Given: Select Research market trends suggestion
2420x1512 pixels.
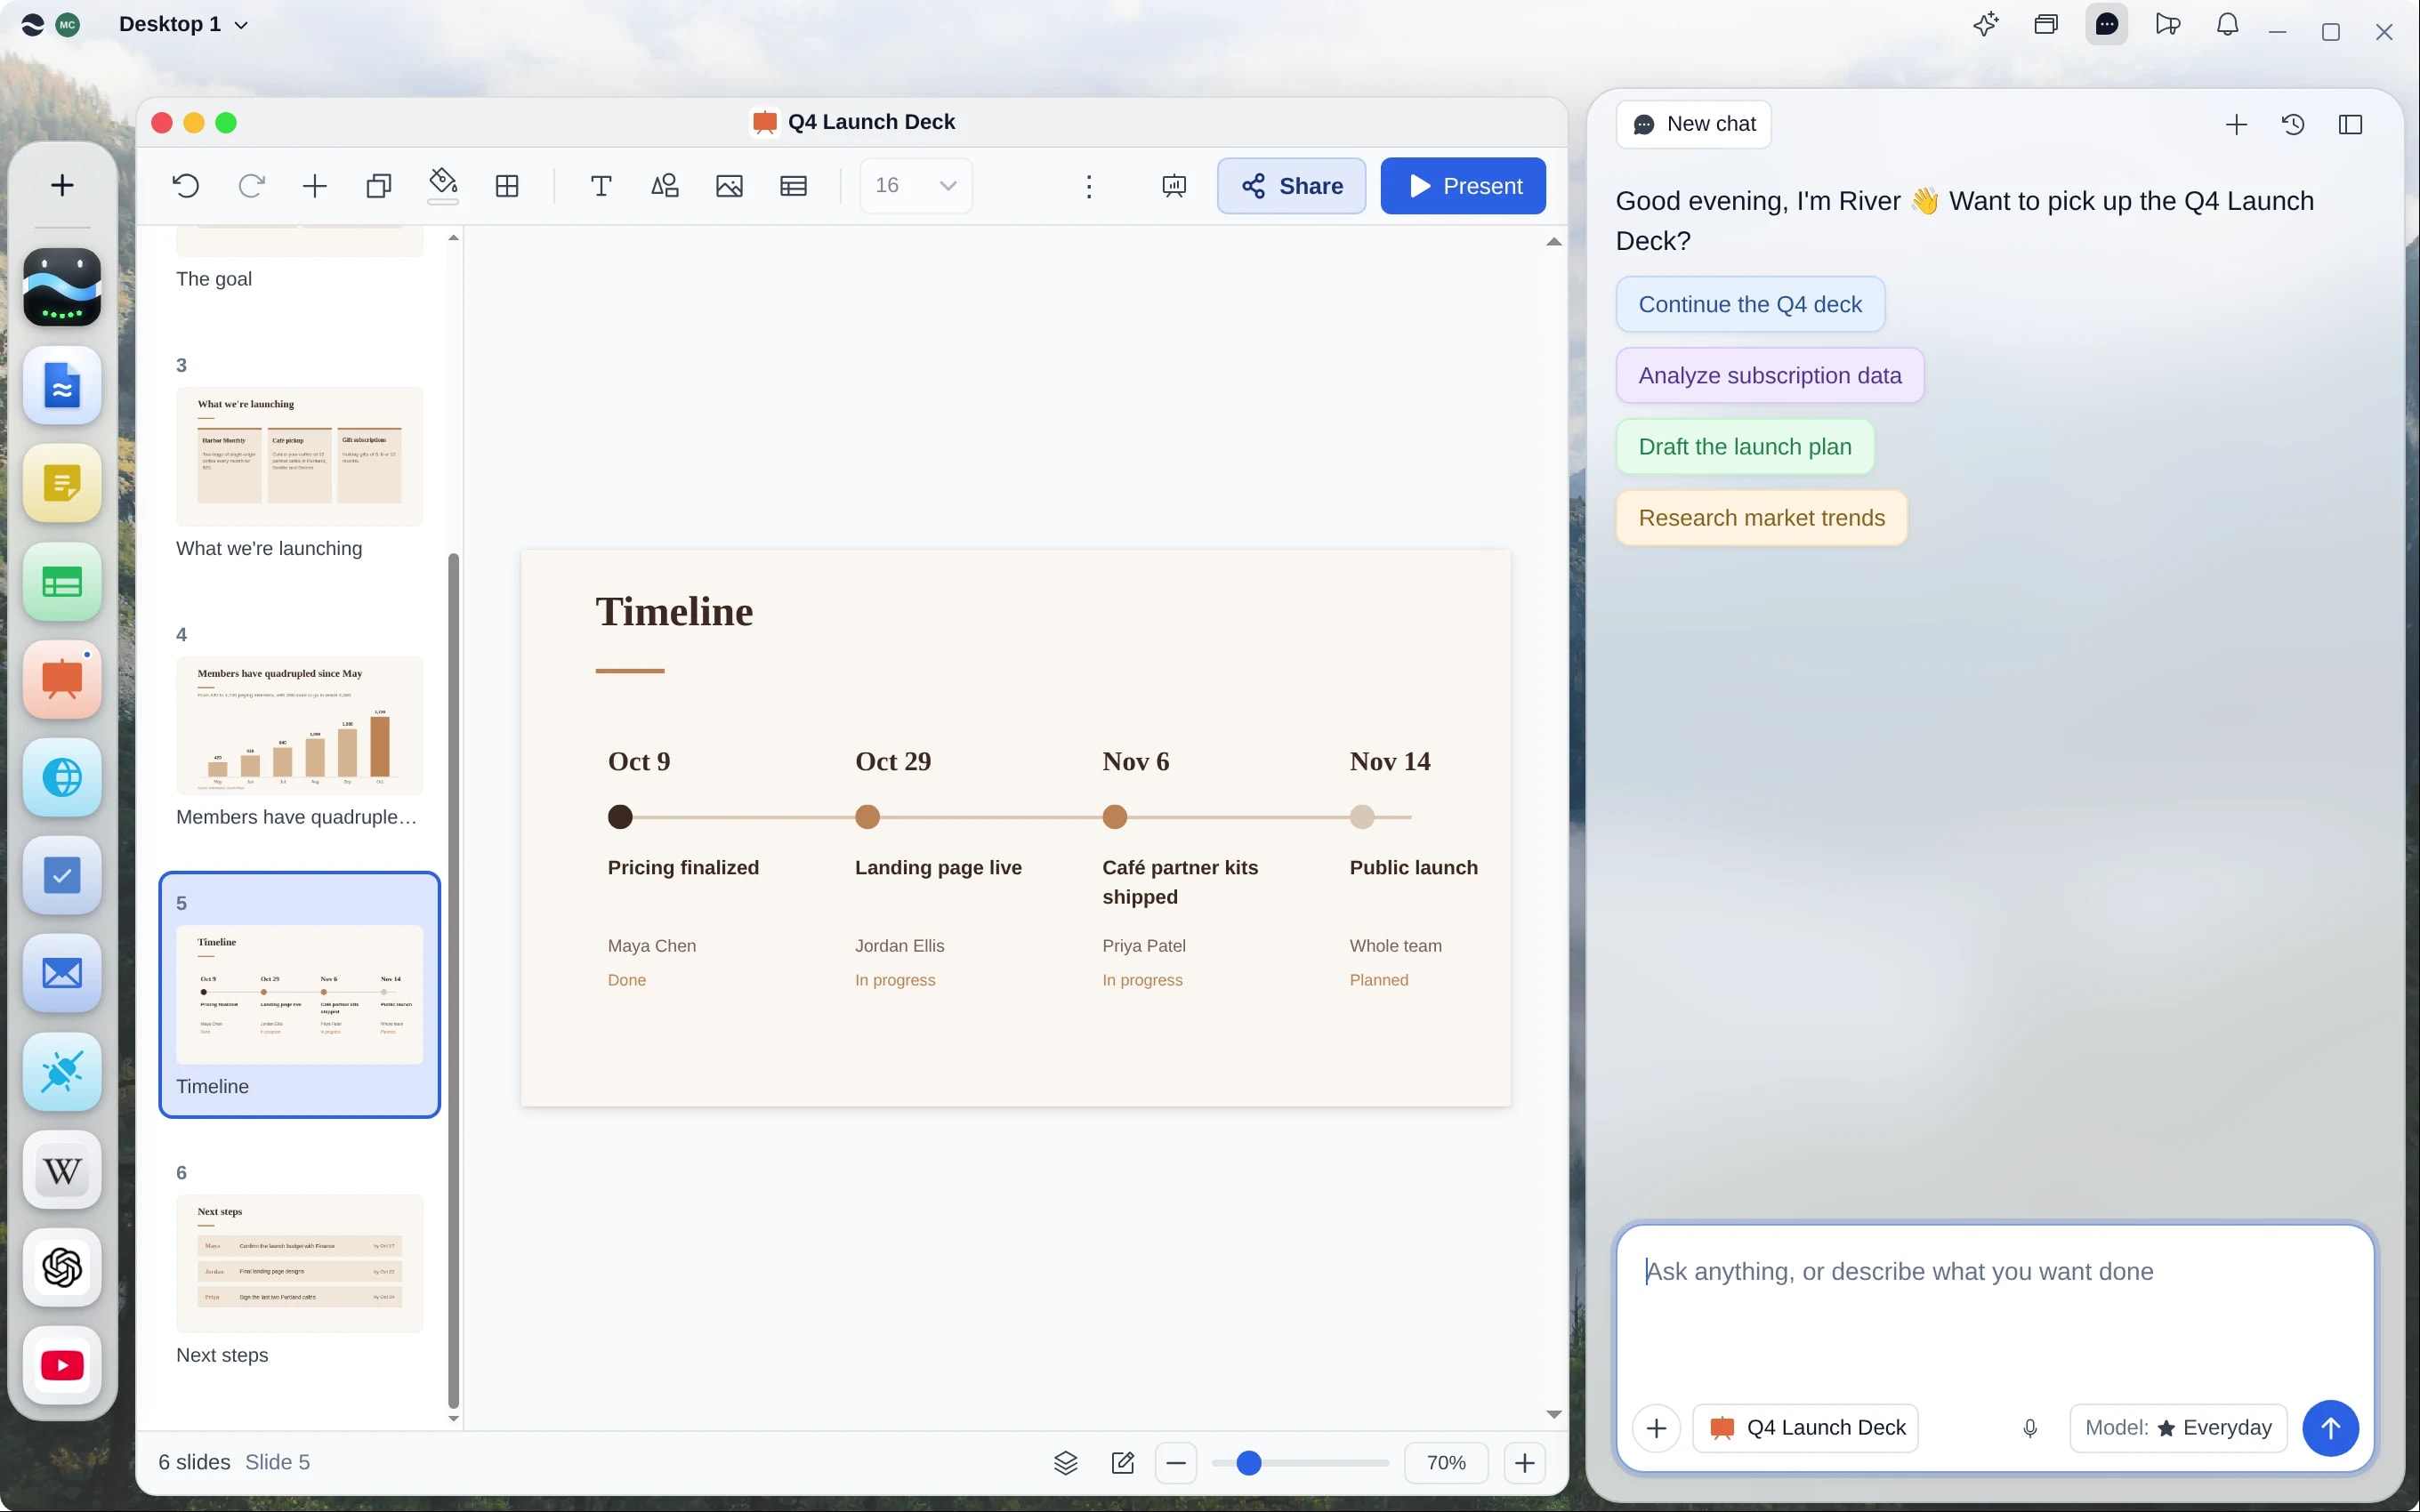Looking at the screenshot, I should [1762, 517].
